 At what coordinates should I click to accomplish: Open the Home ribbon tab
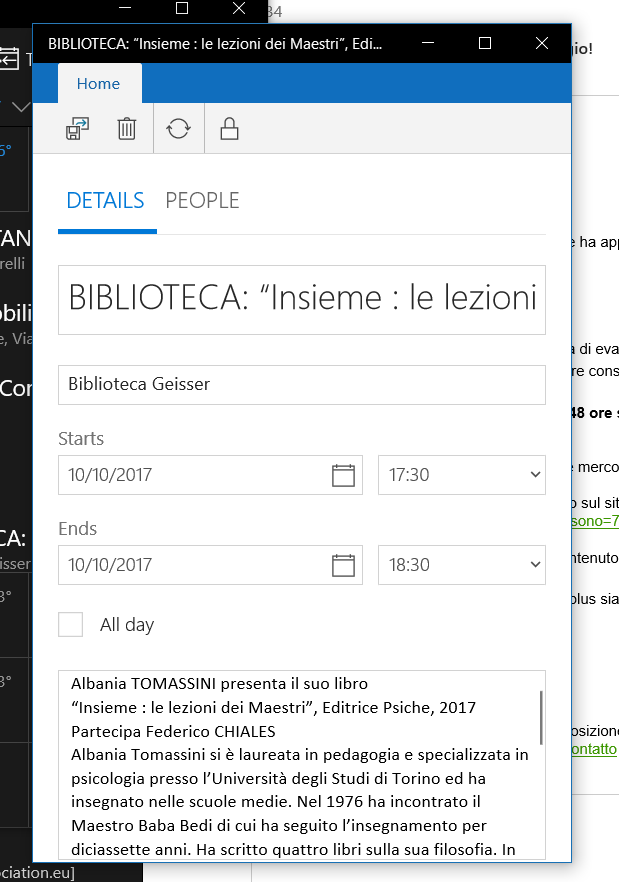point(99,84)
